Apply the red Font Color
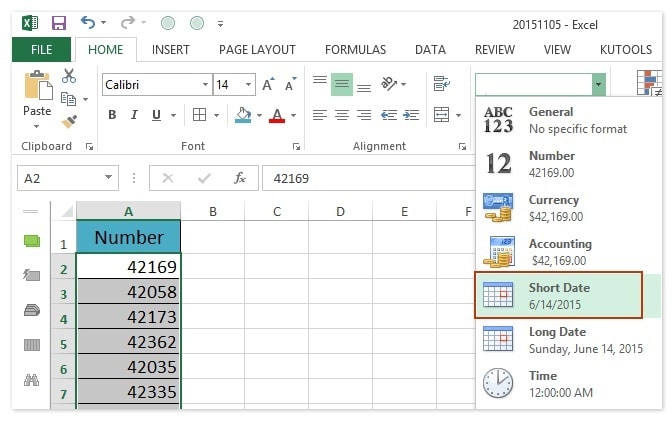Screen dimensions: 672x421 277,115
